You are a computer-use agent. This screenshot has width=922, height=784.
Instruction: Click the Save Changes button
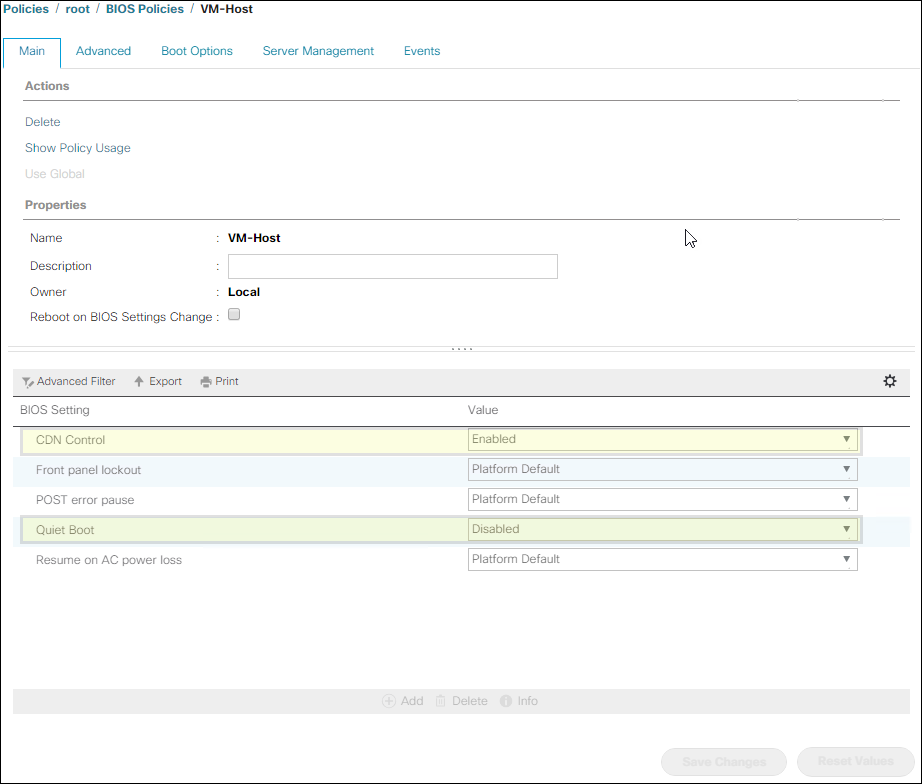(724, 762)
